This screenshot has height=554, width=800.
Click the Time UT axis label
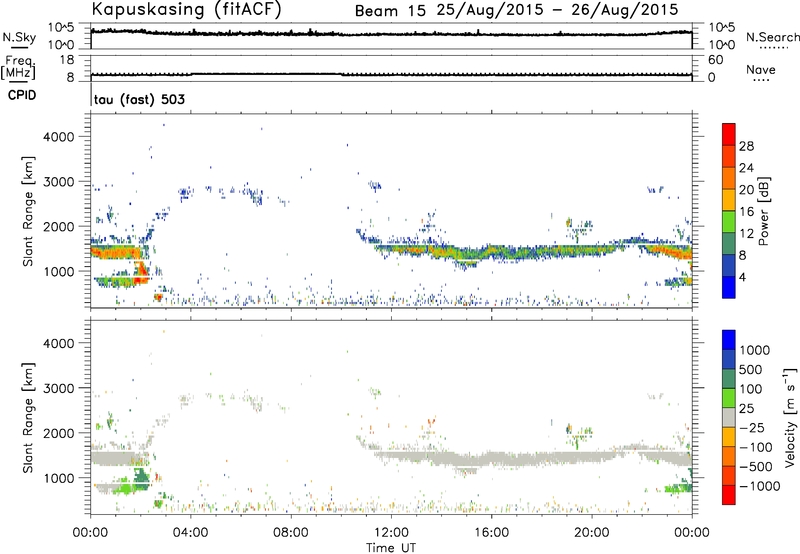[x=391, y=548]
